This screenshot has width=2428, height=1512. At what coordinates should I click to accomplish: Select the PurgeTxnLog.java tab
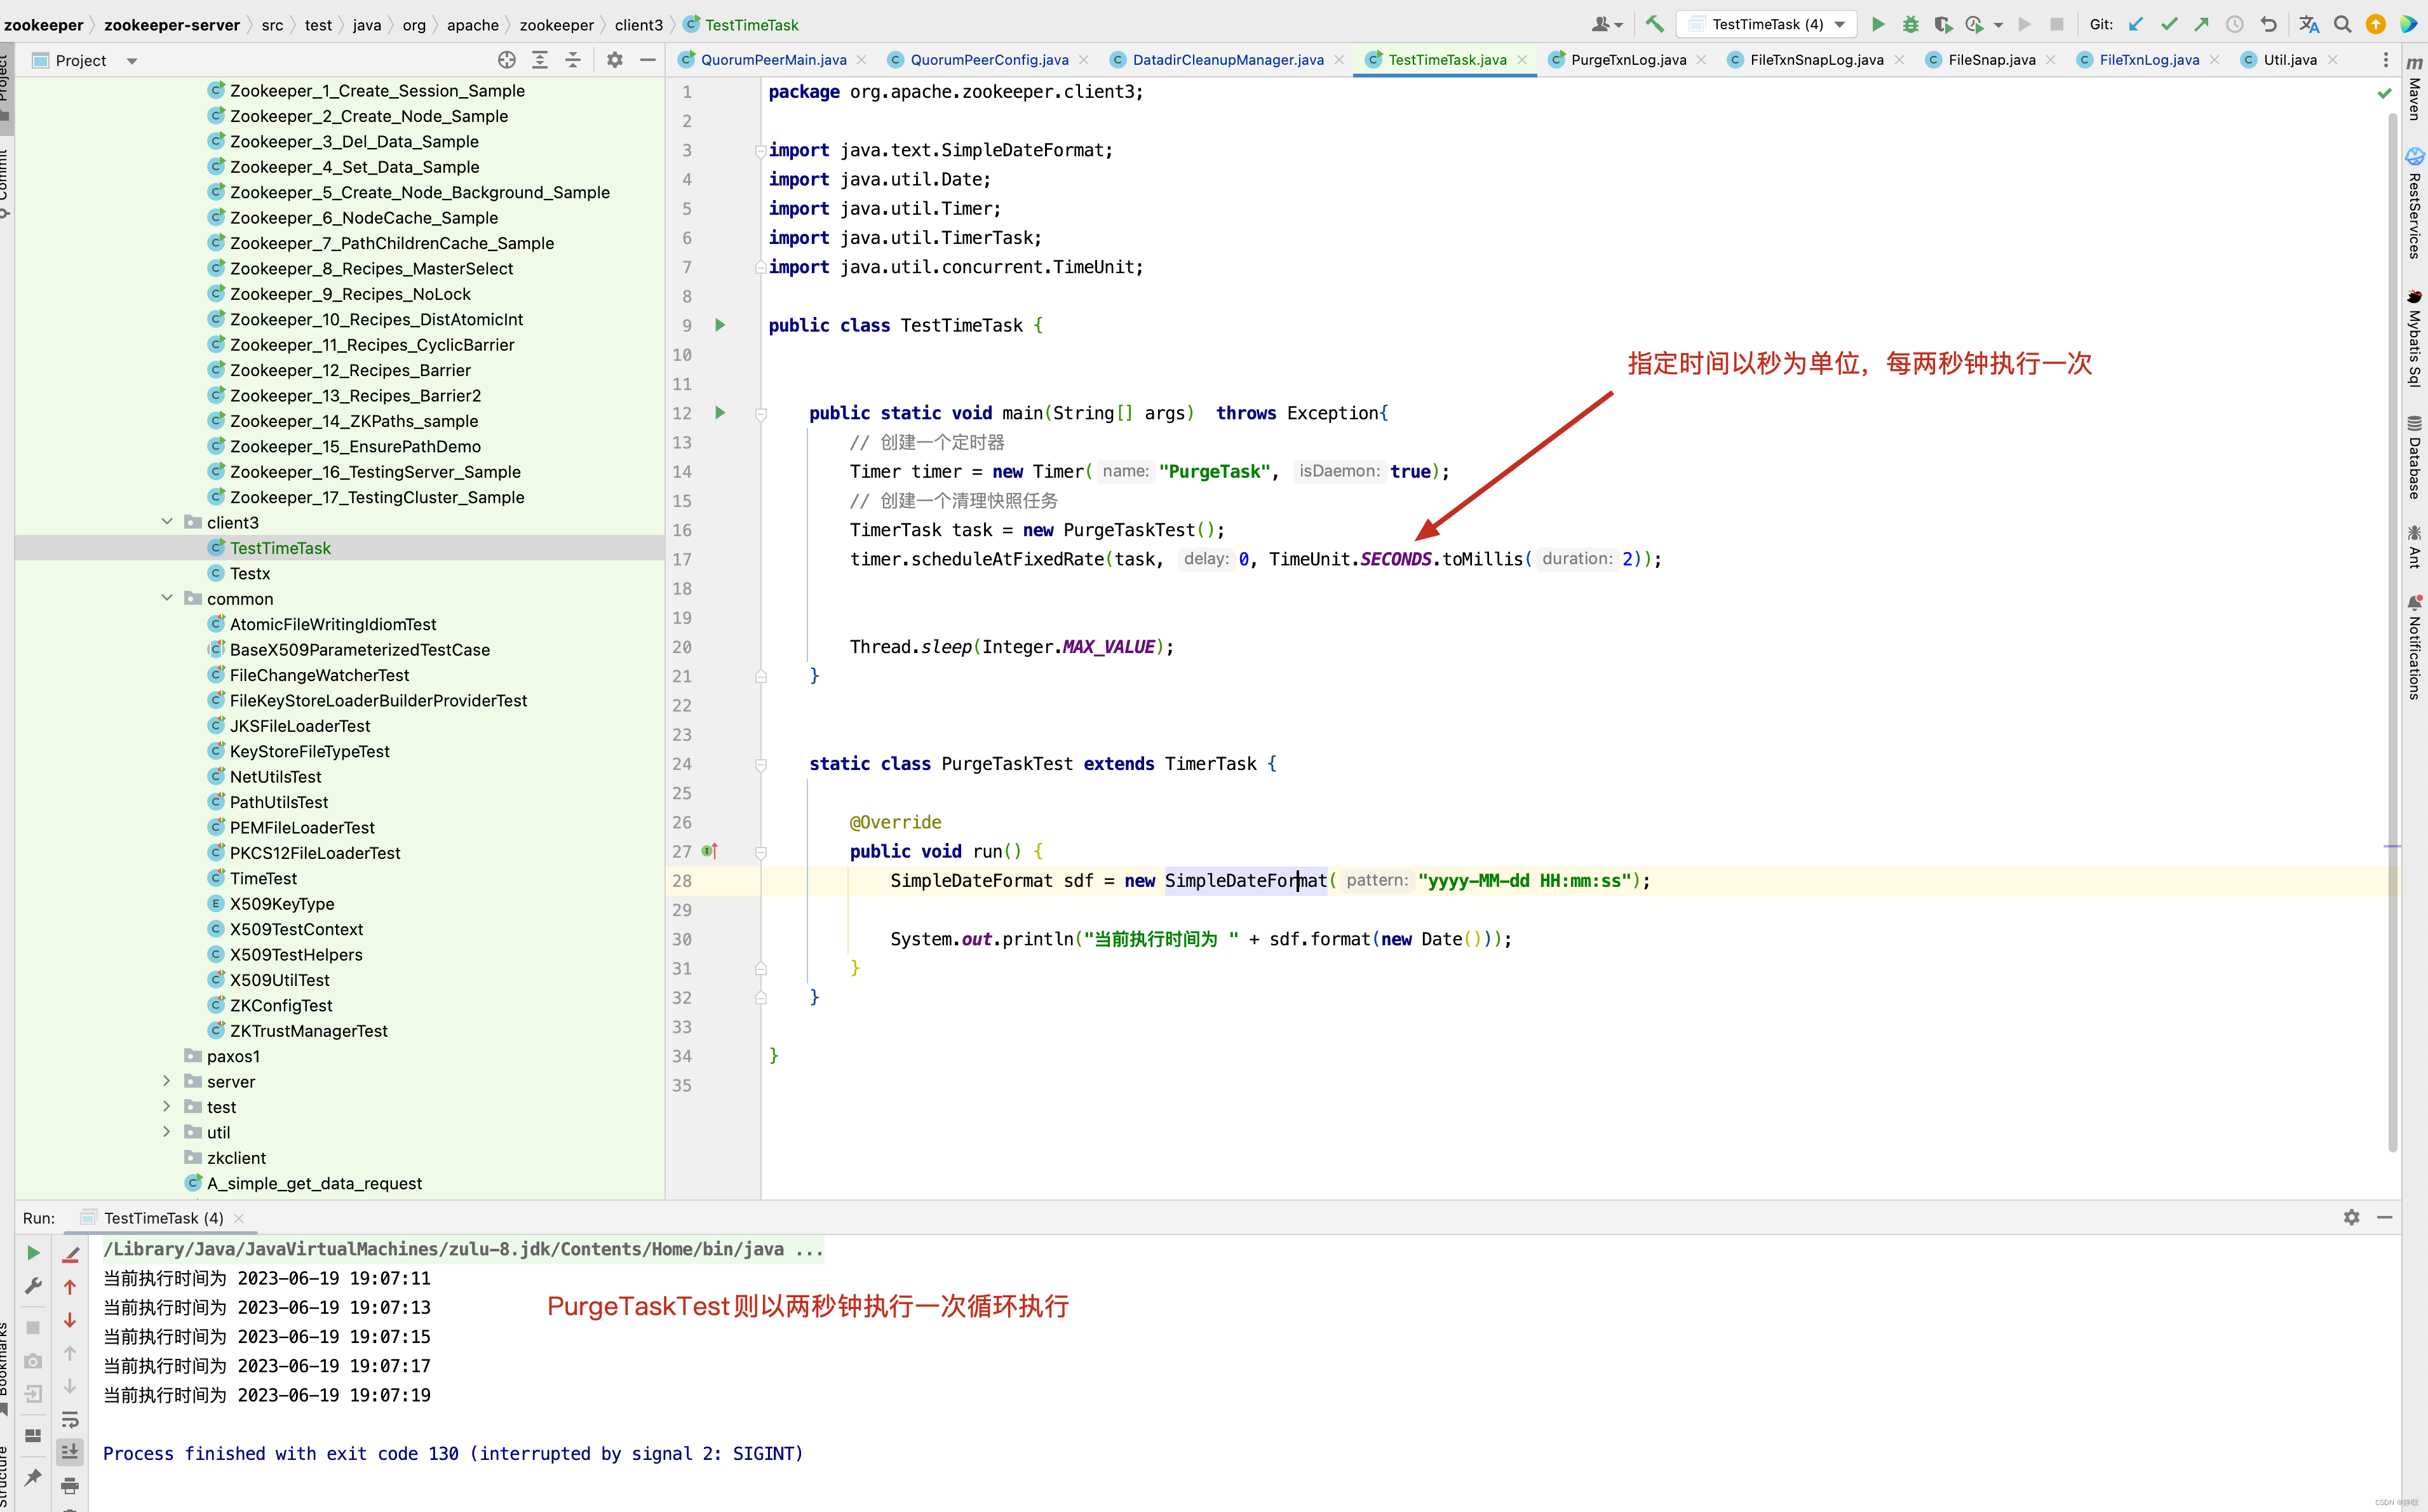click(x=1627, y=60)
